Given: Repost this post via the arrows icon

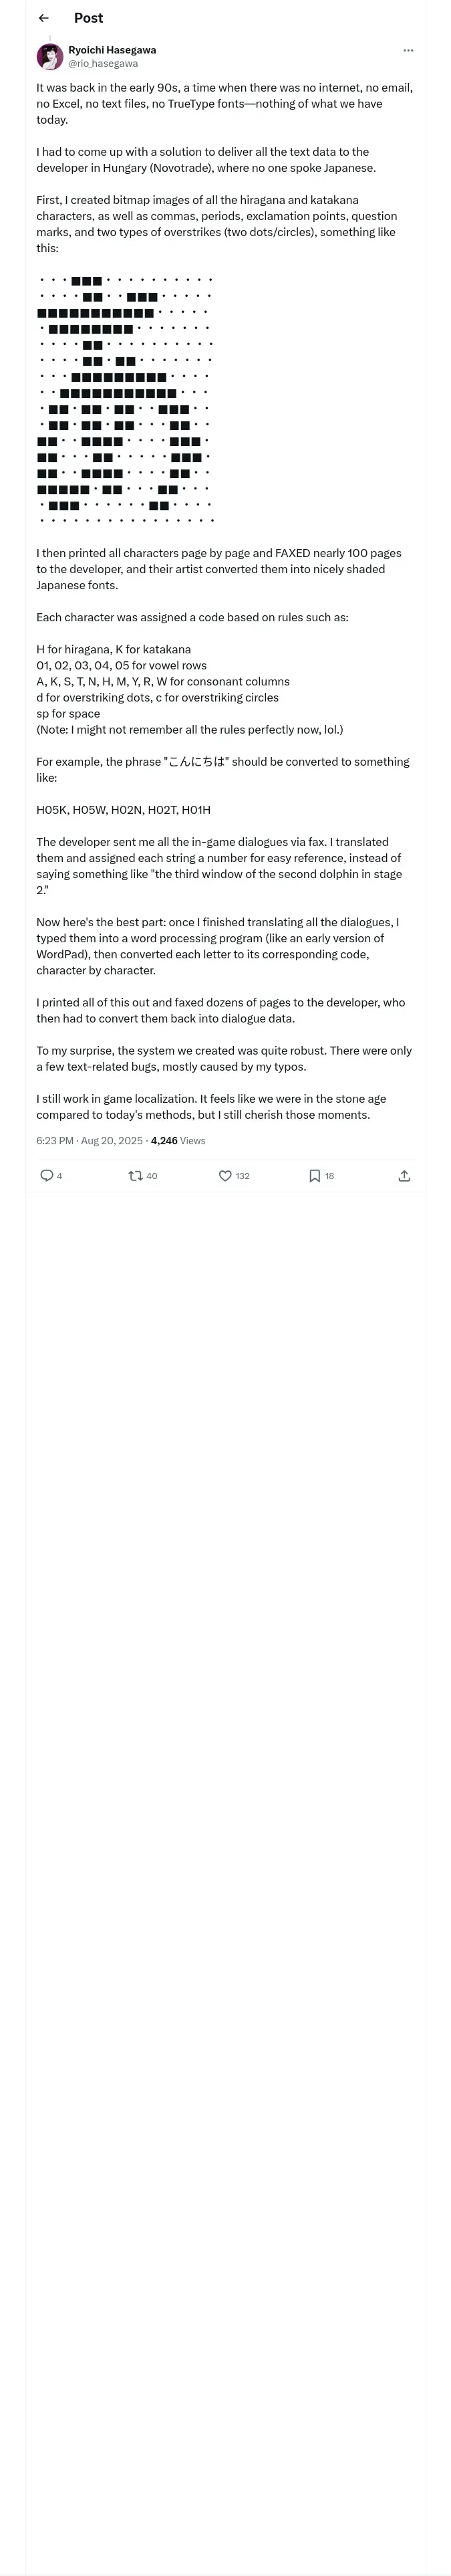Looking at the screenshot, I should pyautogui.click(x=135, y=1176).
